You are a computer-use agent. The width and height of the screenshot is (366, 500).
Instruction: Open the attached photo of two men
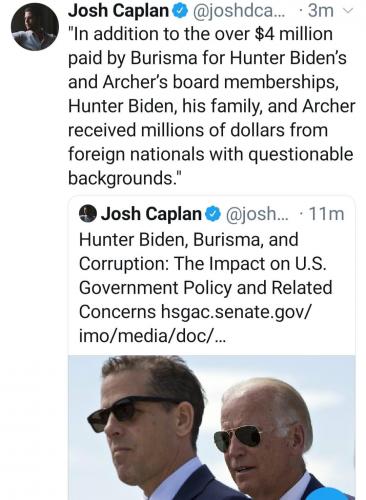tap(212, 427)
